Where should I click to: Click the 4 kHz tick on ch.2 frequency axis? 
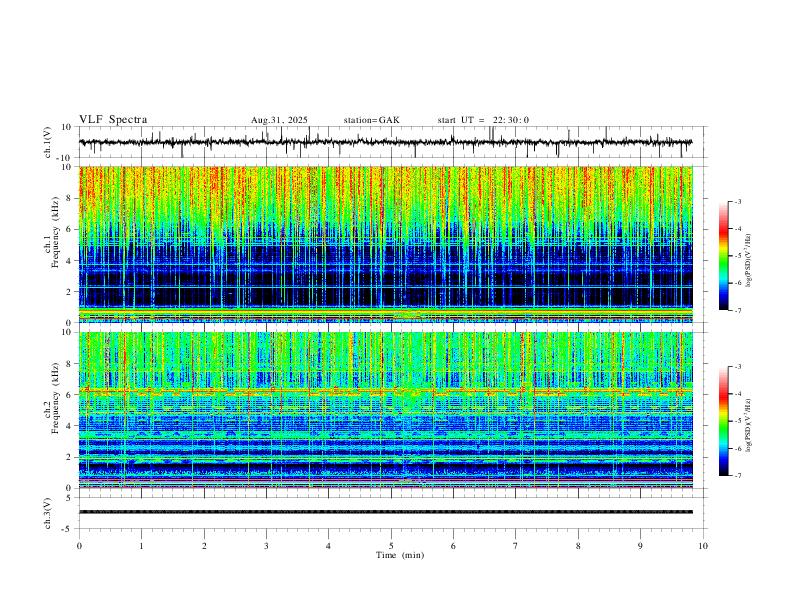70,426
